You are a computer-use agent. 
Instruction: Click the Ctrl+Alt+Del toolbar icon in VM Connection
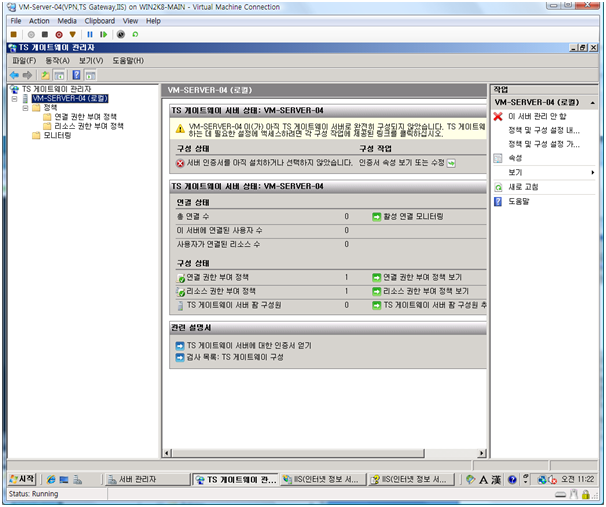[14, 34]
